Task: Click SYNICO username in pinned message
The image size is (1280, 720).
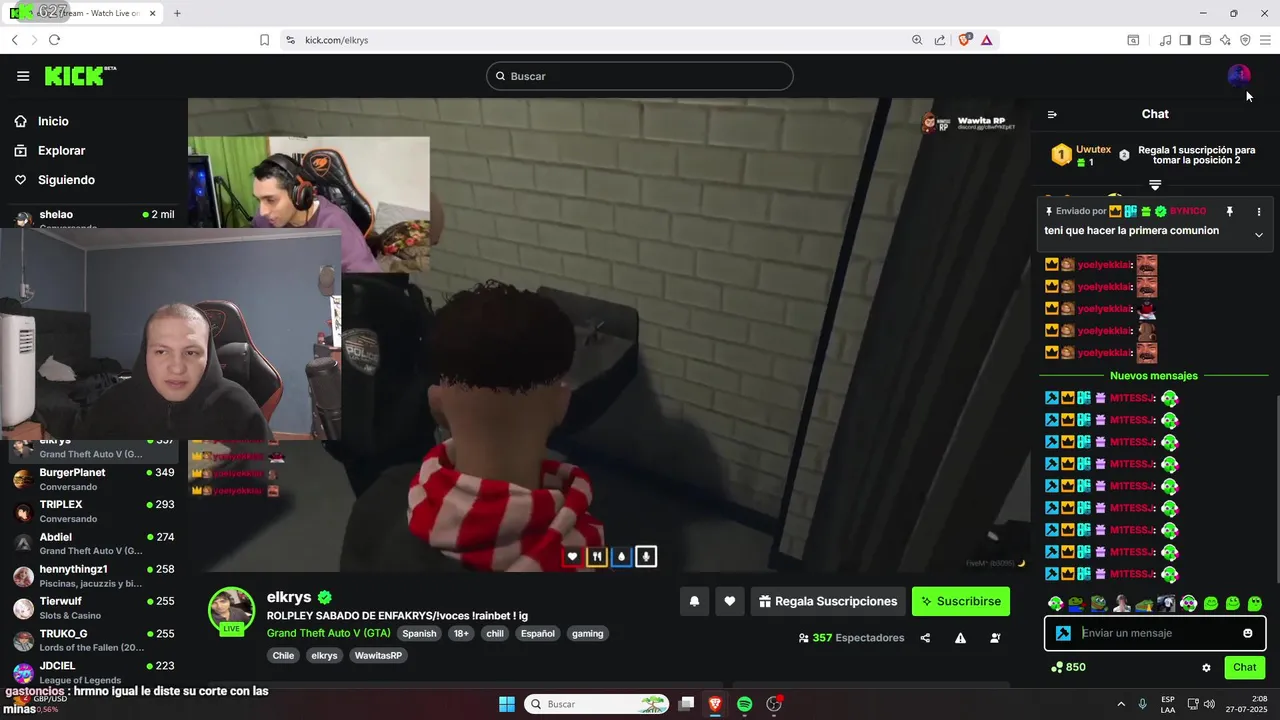Action: point(1188,212)
